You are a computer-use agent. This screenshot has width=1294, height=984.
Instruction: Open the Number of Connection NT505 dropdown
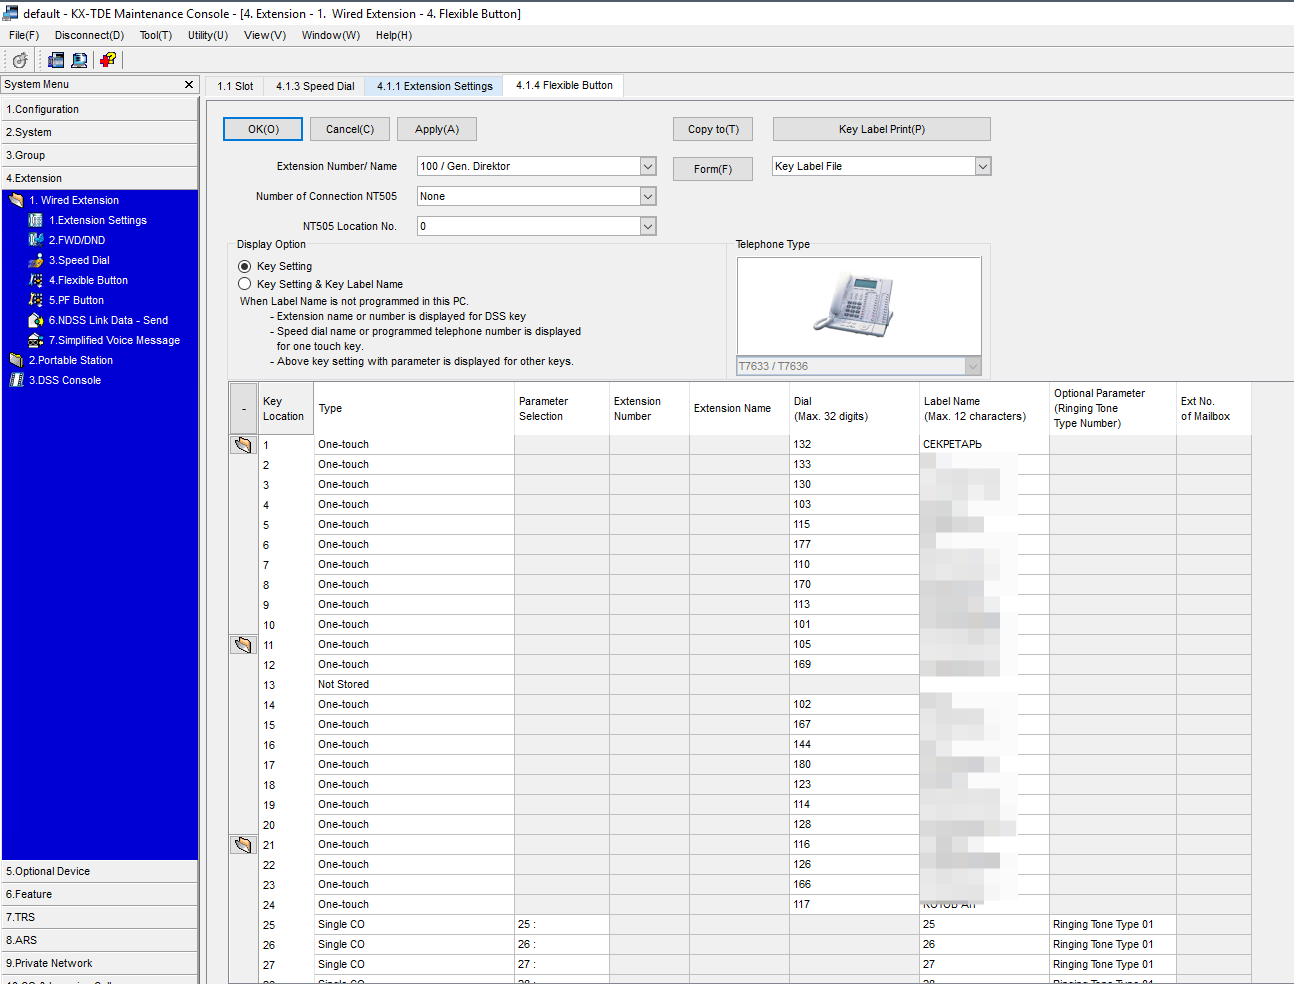648,196
